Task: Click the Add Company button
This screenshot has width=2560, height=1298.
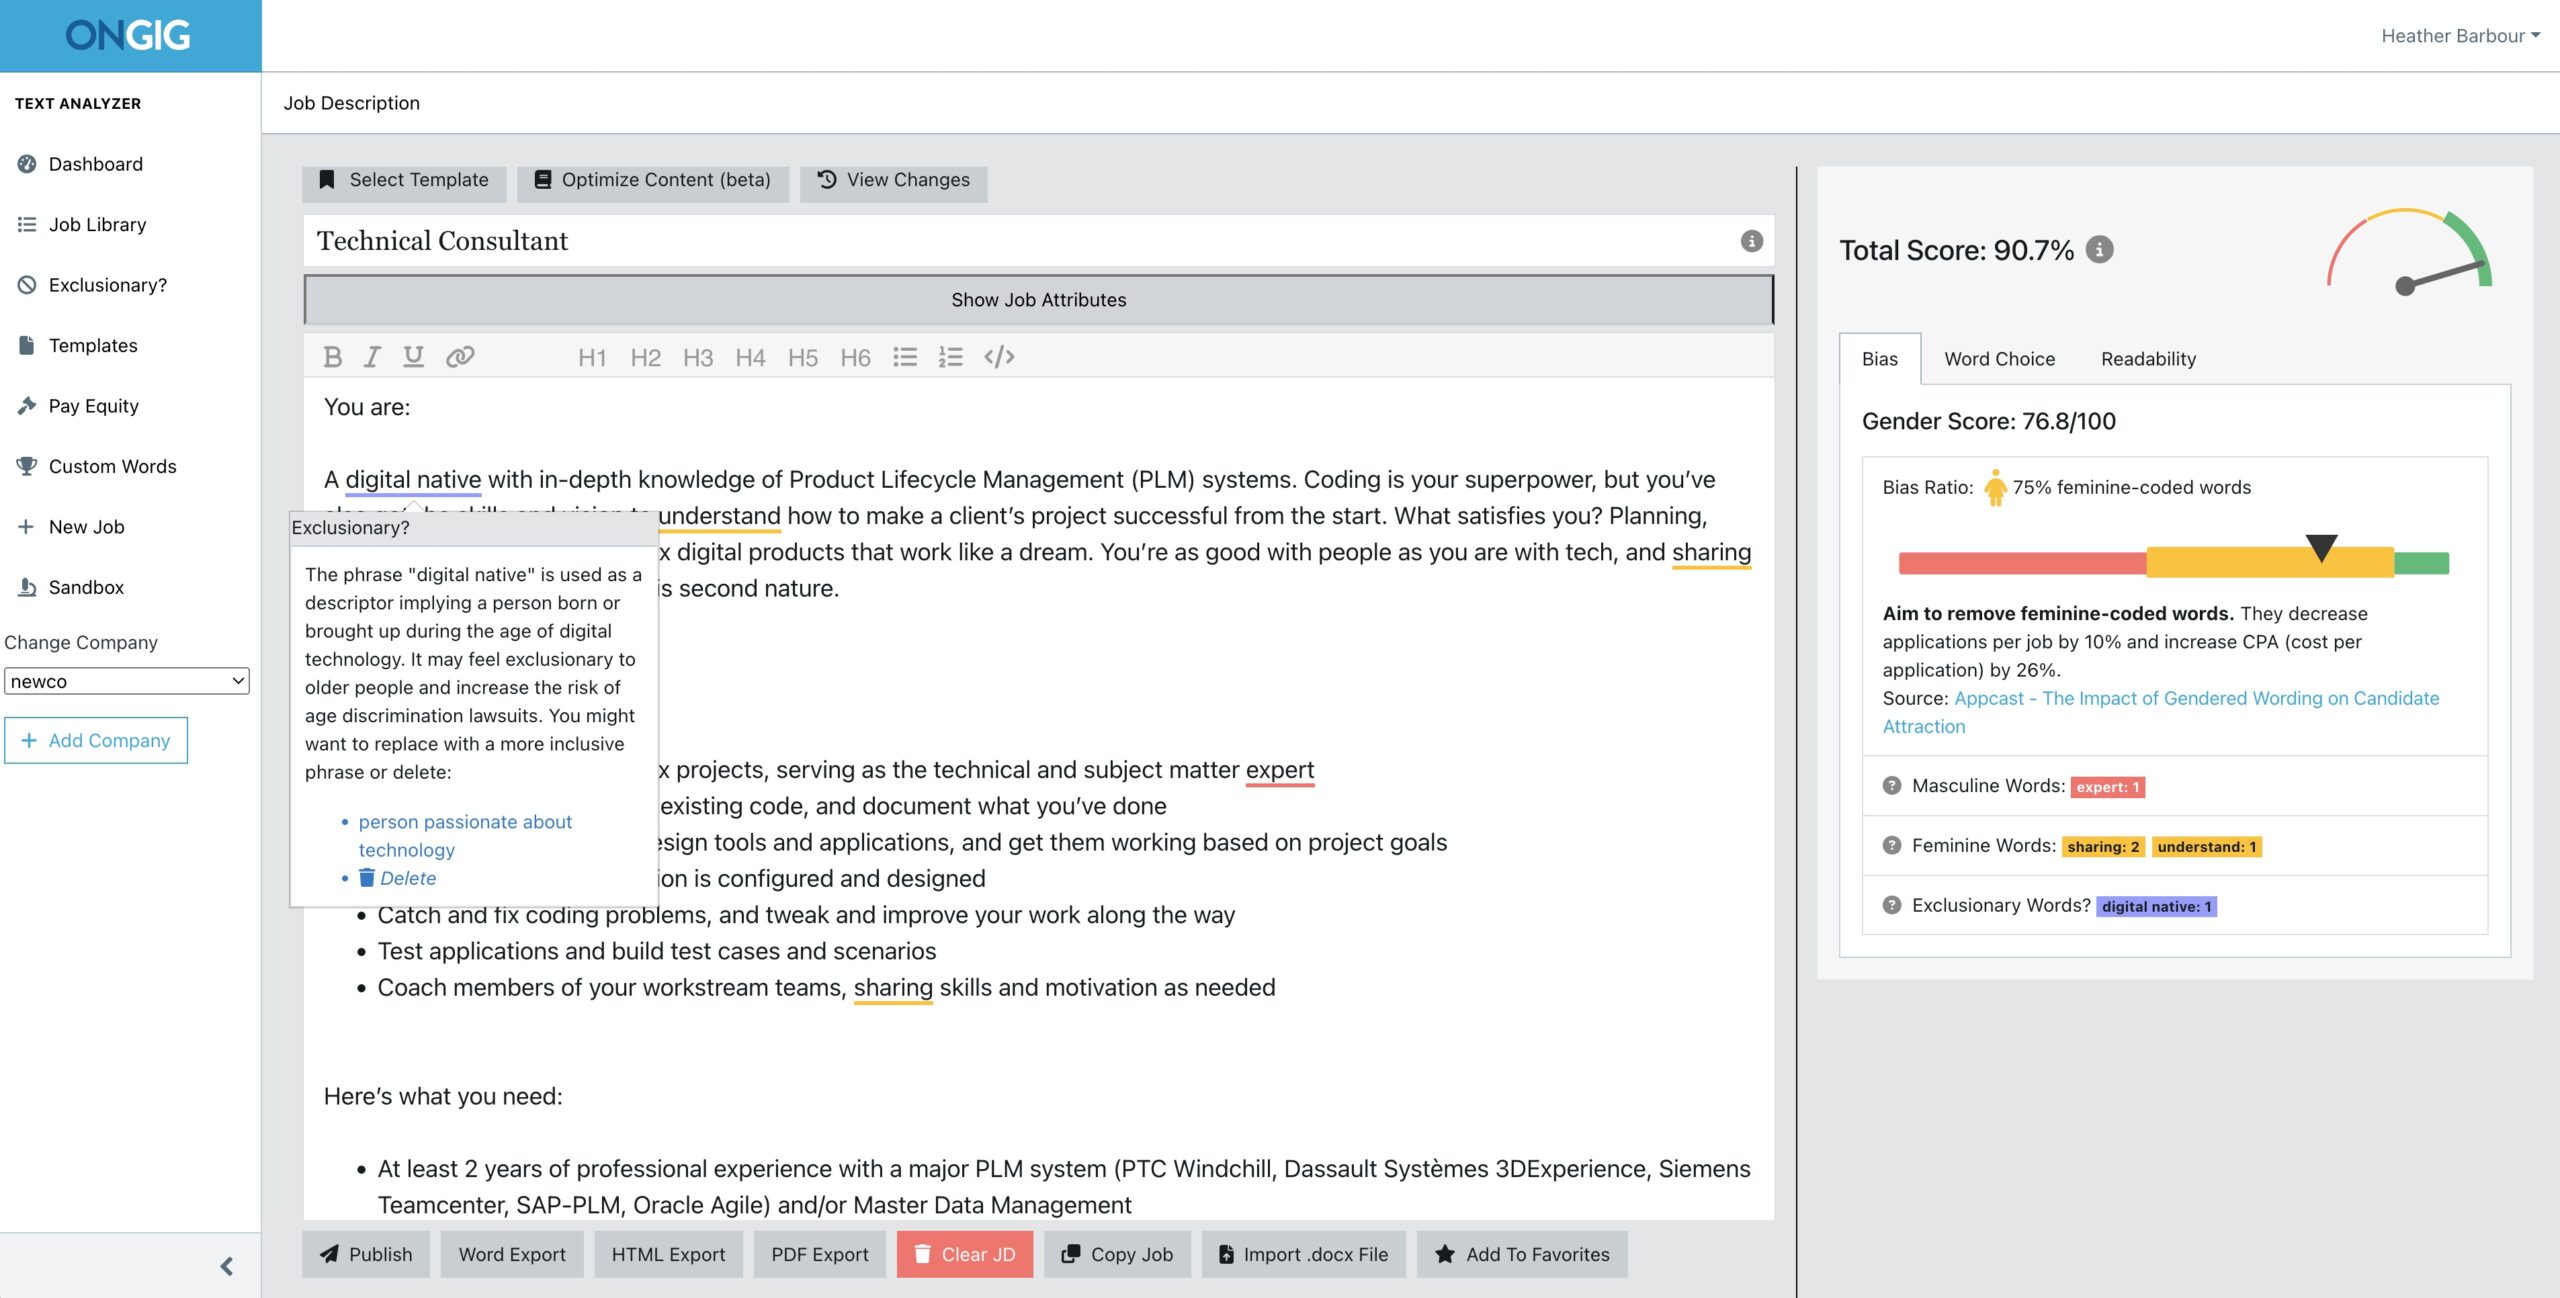Action: point(96,740)
